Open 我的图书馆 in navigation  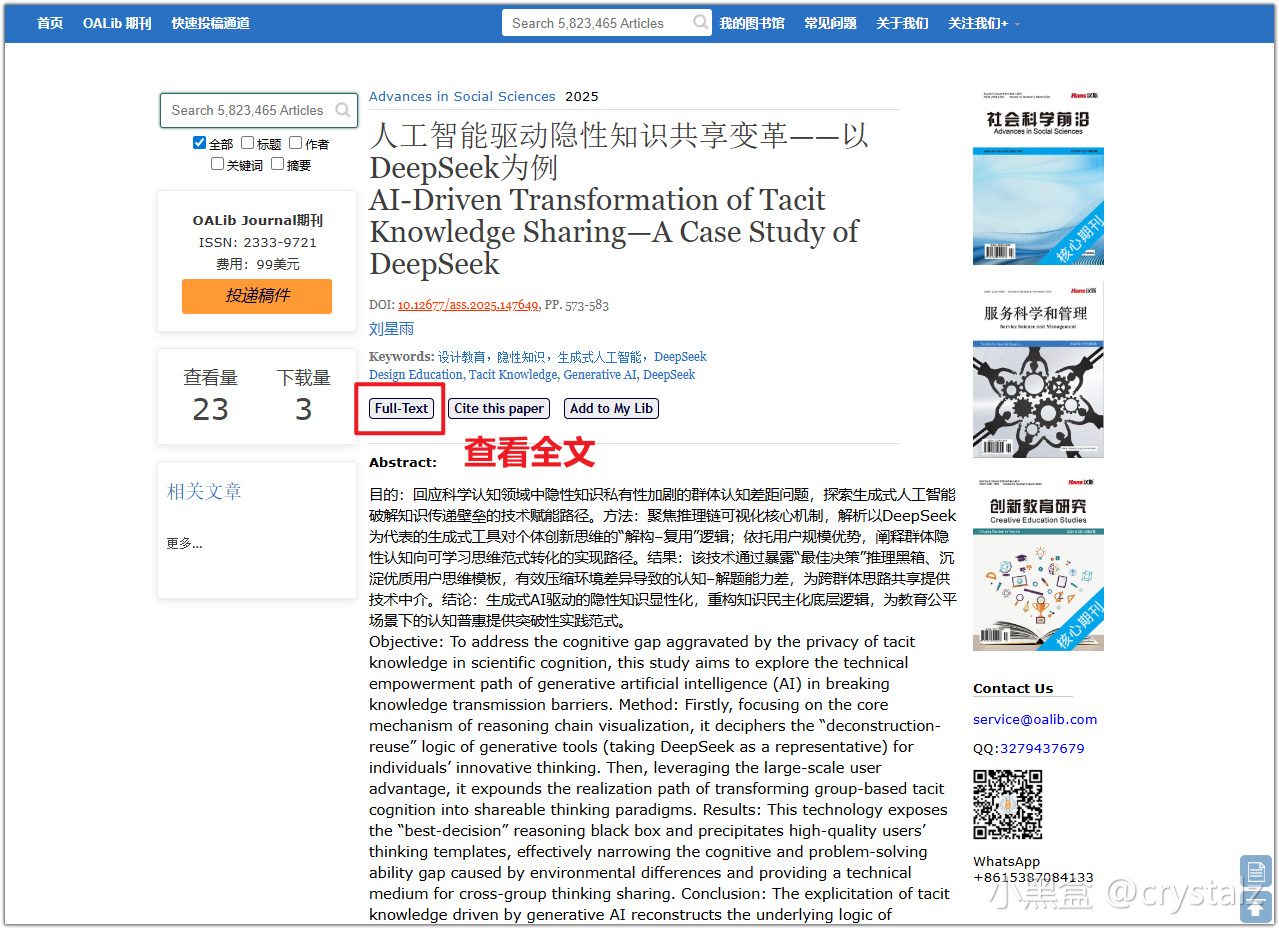752,23
